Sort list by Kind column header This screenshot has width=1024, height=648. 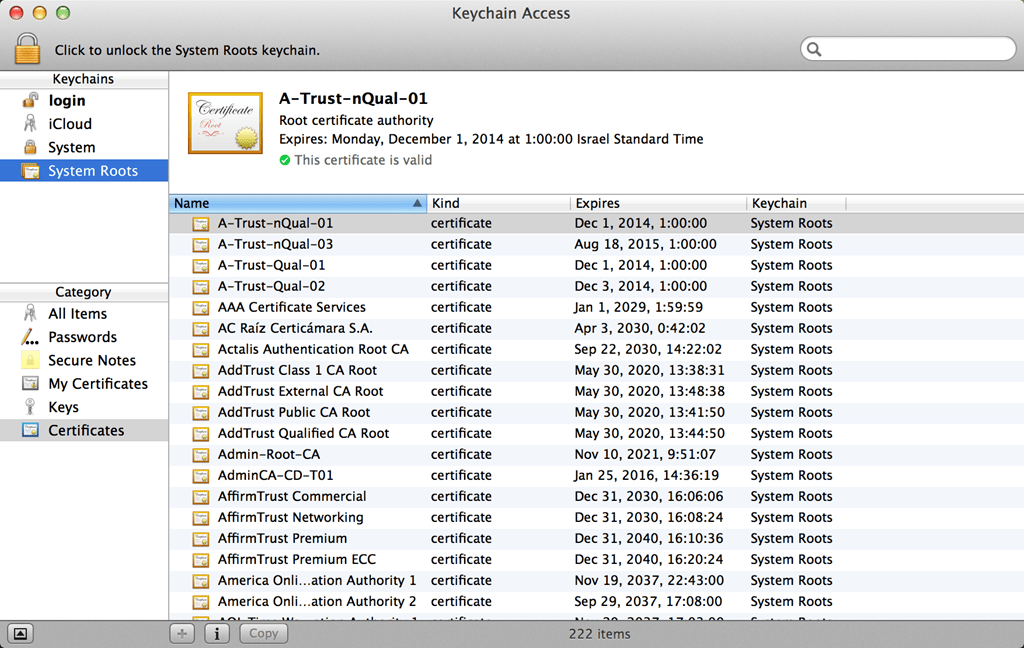click(498, 203)
